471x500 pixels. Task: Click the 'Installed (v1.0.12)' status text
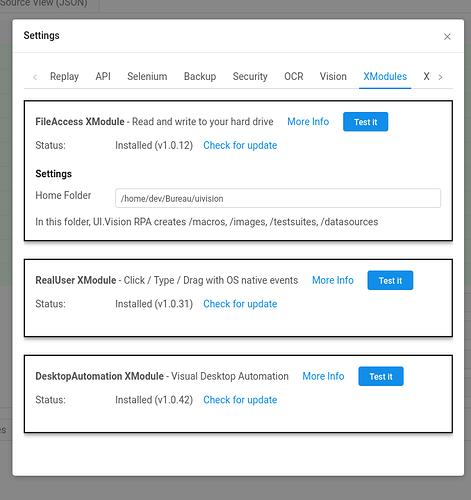154,145
